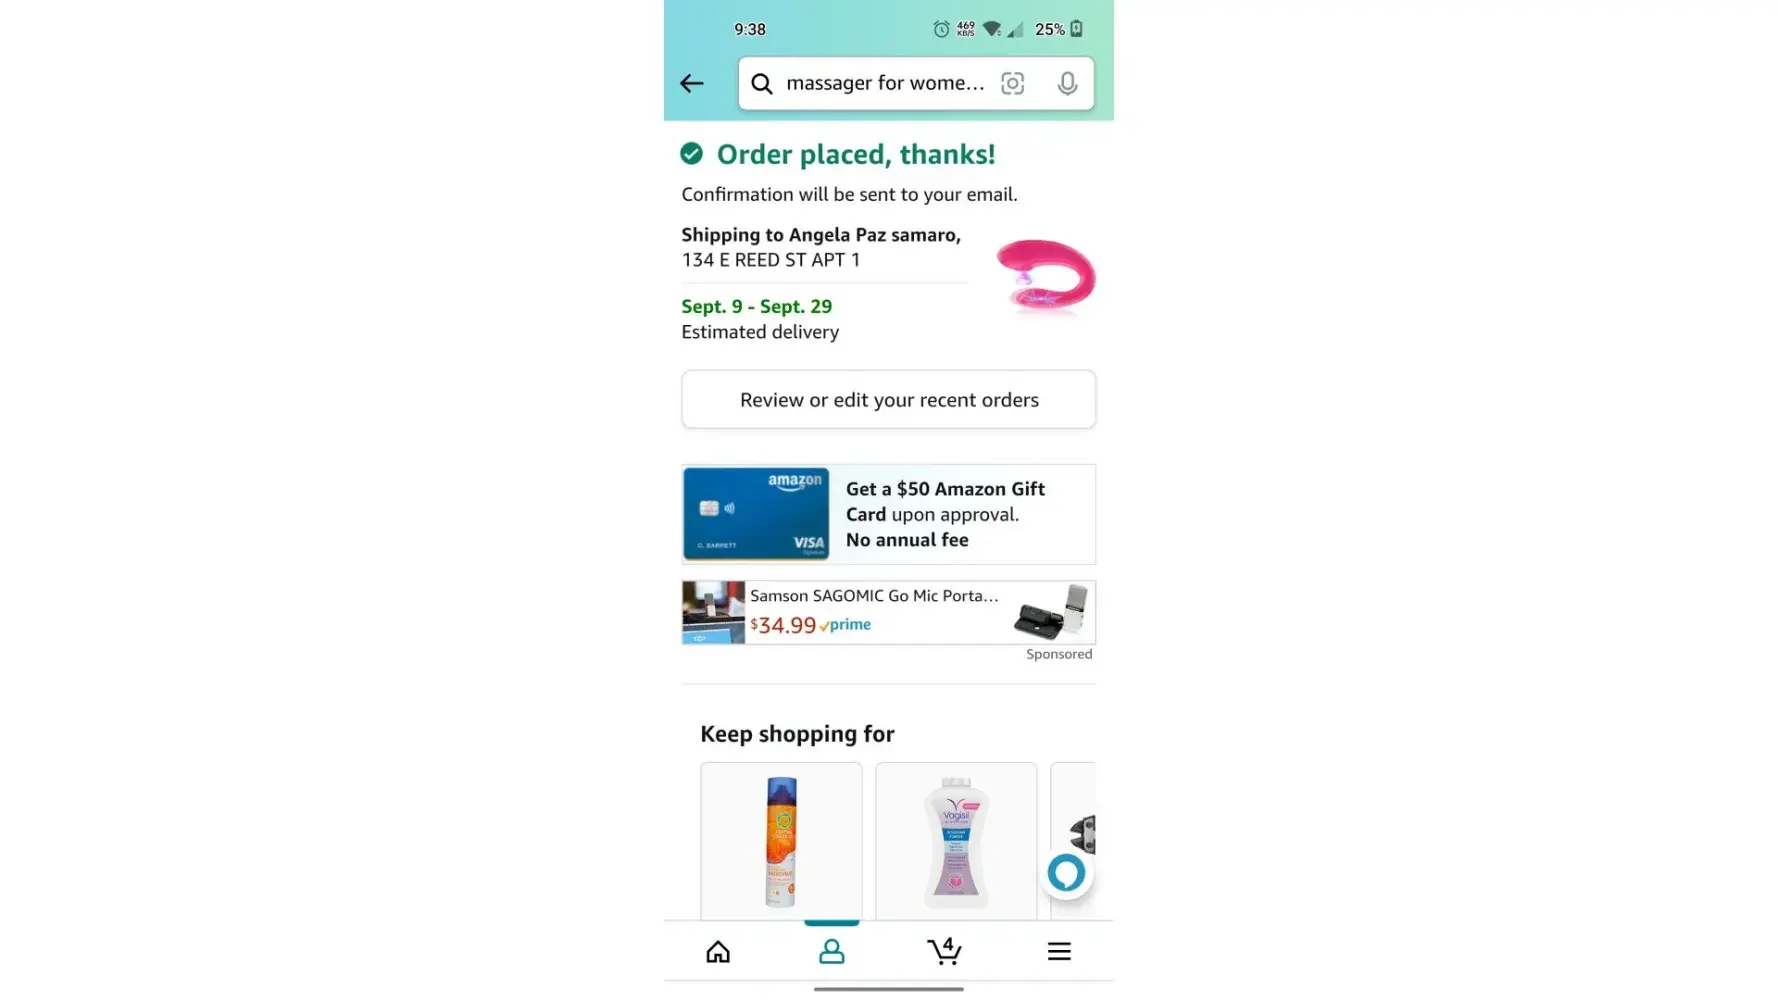This screenshot has height=1000, width=1778.
Task: Tap the ordered pink product image
Action: [1045, 277]
